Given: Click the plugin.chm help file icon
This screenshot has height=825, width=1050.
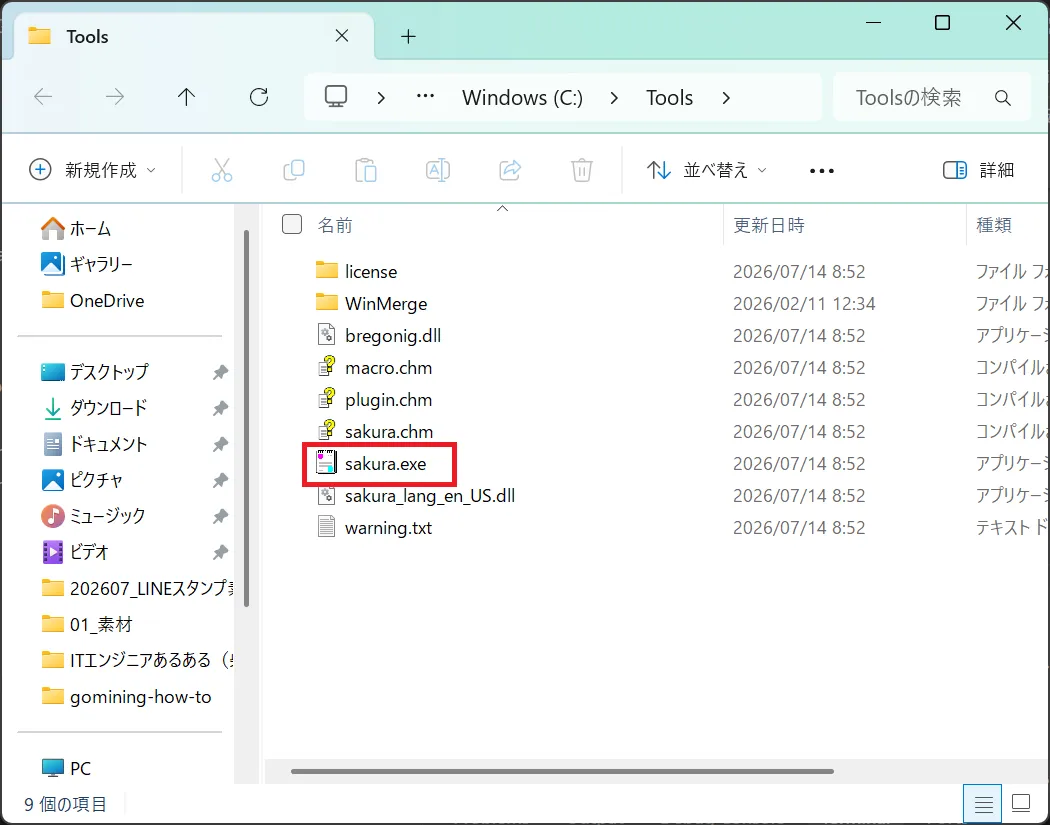Looking at the screenshot, I should click(326, 398).
